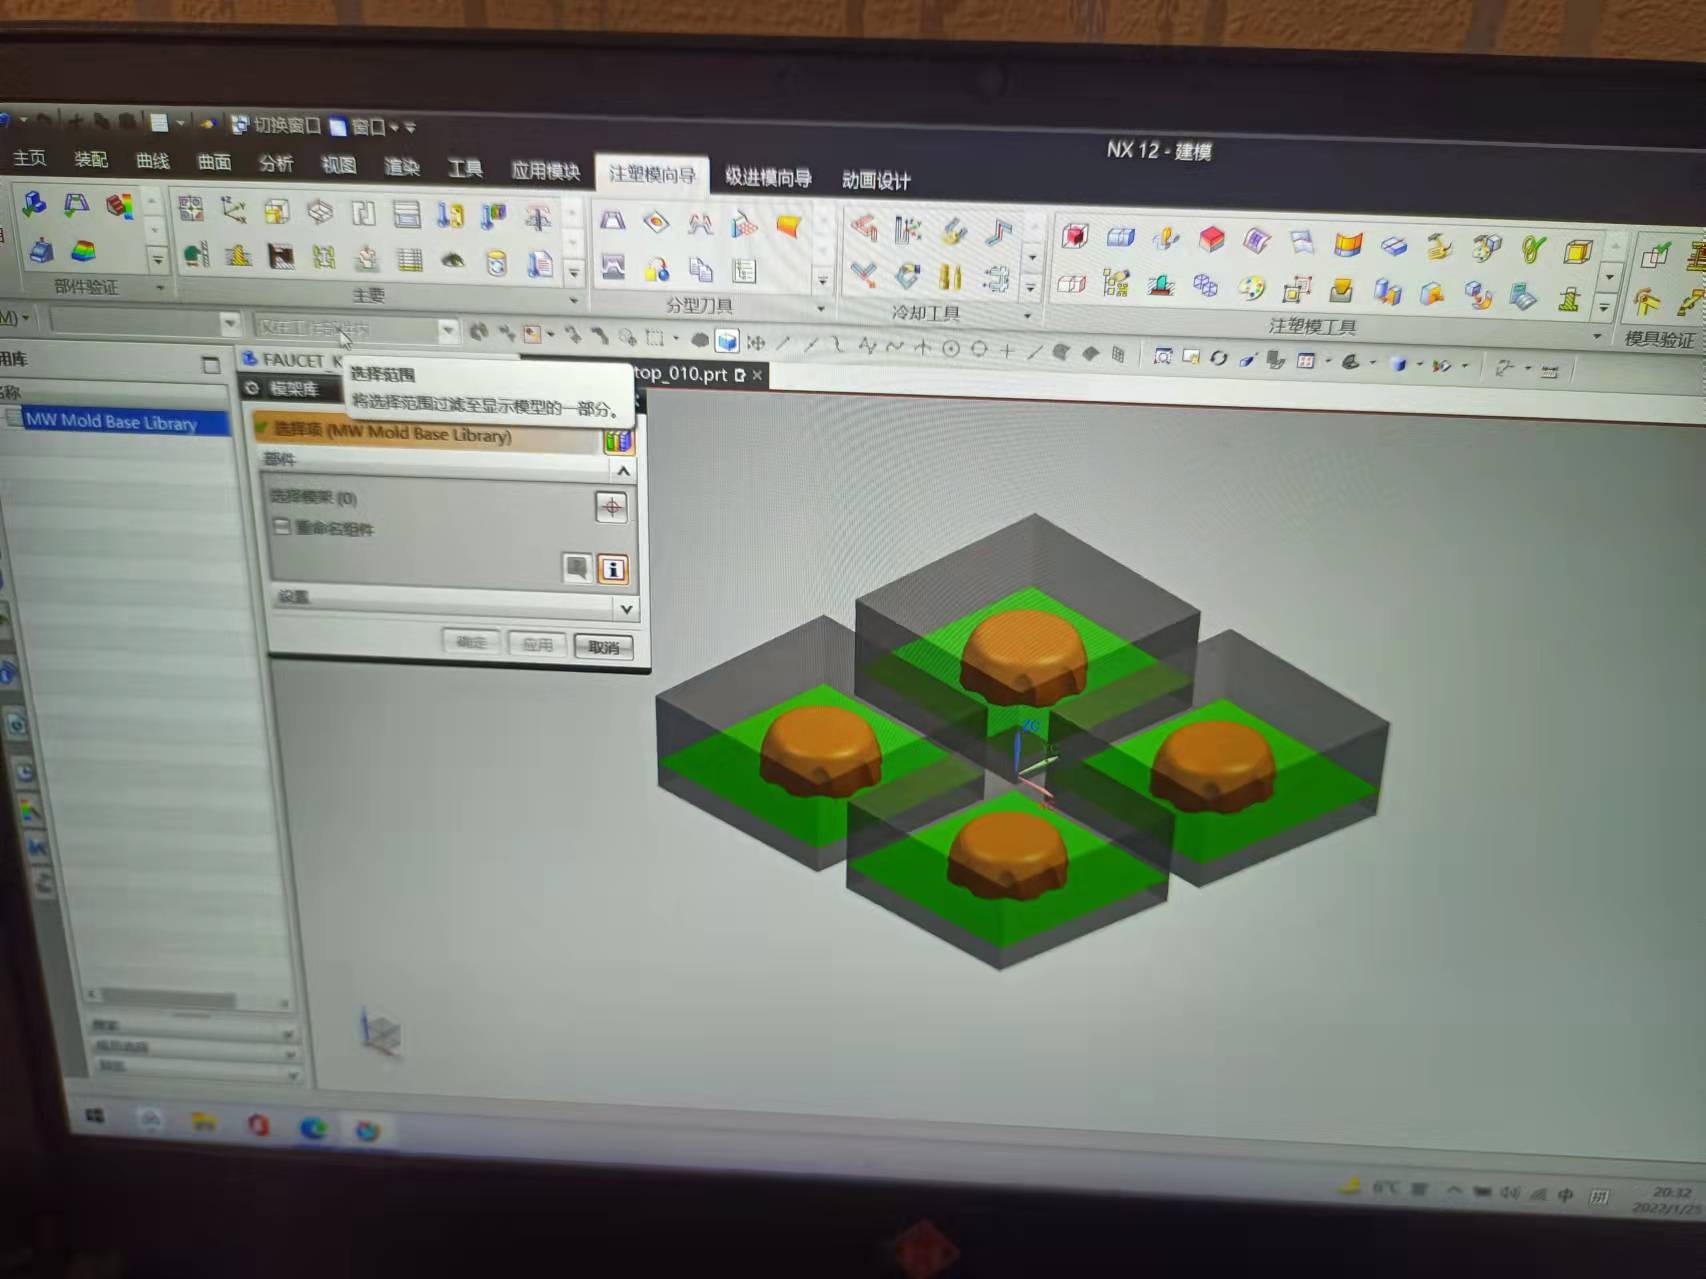Open the selection scope dropdown
The width and height of the screenshot is (1706, 1279).
click(x=448, y=329)
